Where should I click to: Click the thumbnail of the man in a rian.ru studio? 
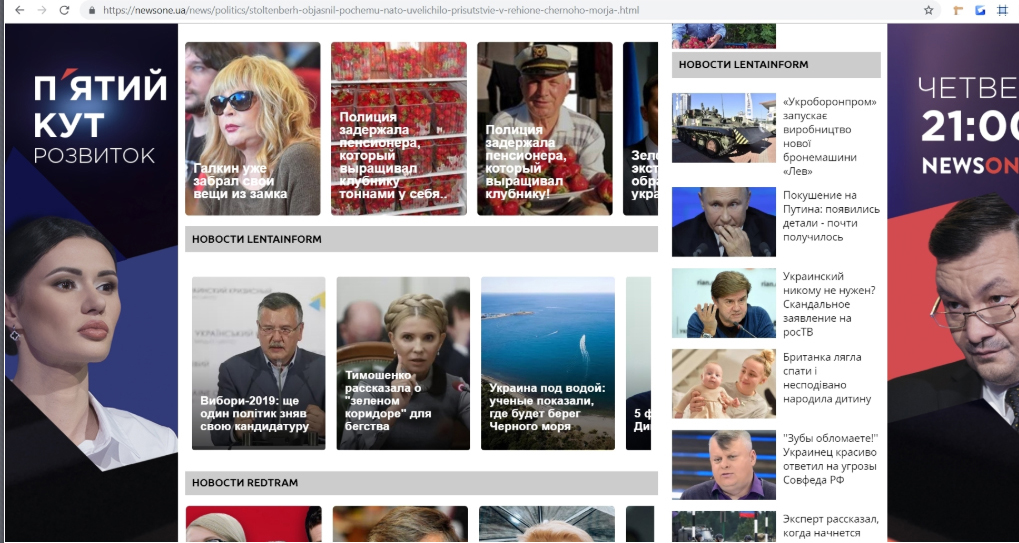(x=724, y=303)
